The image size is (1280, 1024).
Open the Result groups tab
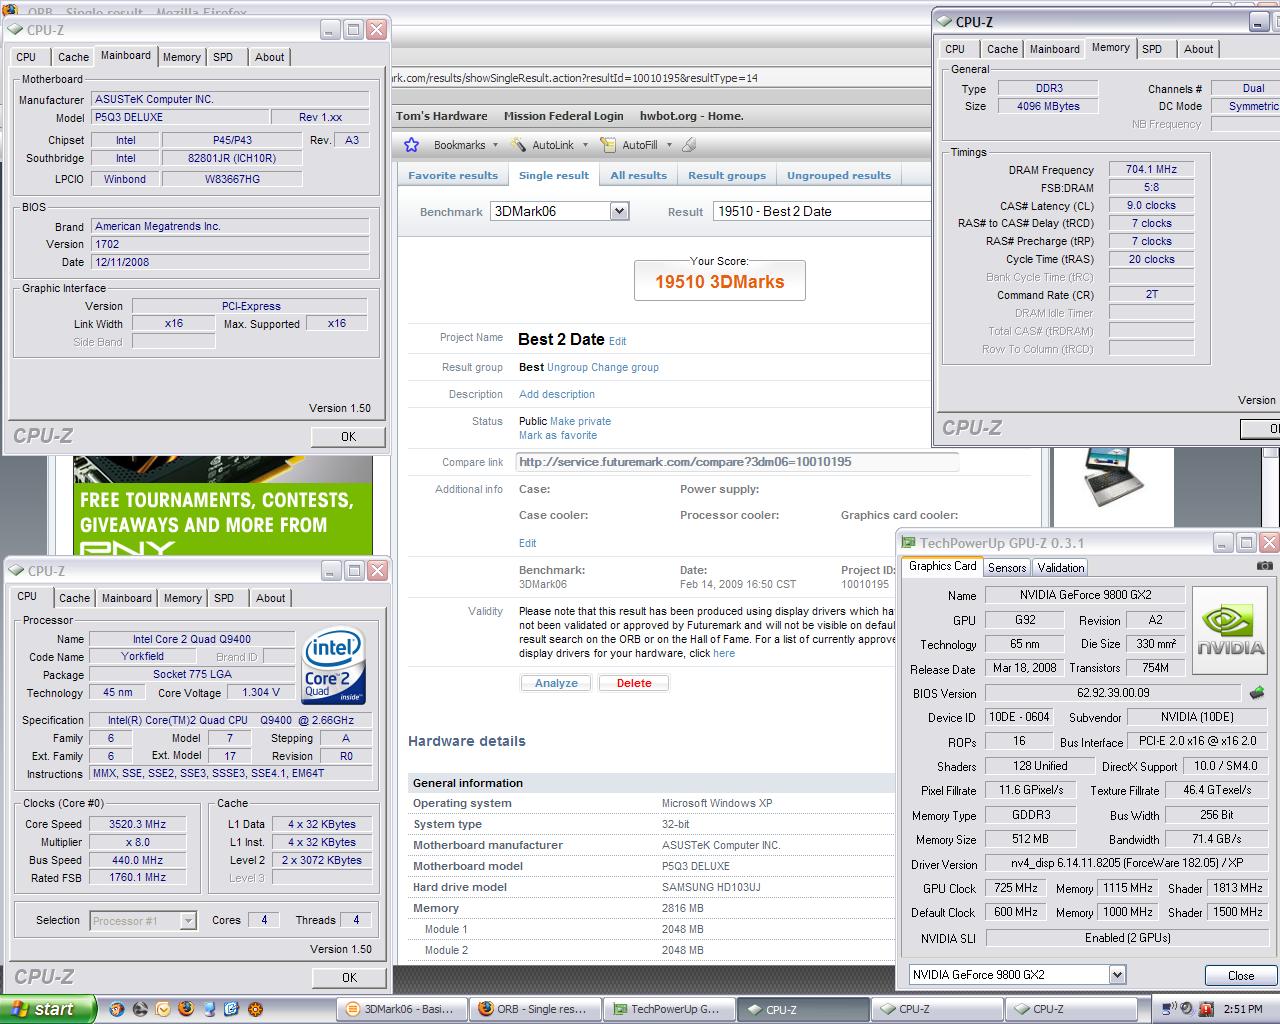(727, 175)
